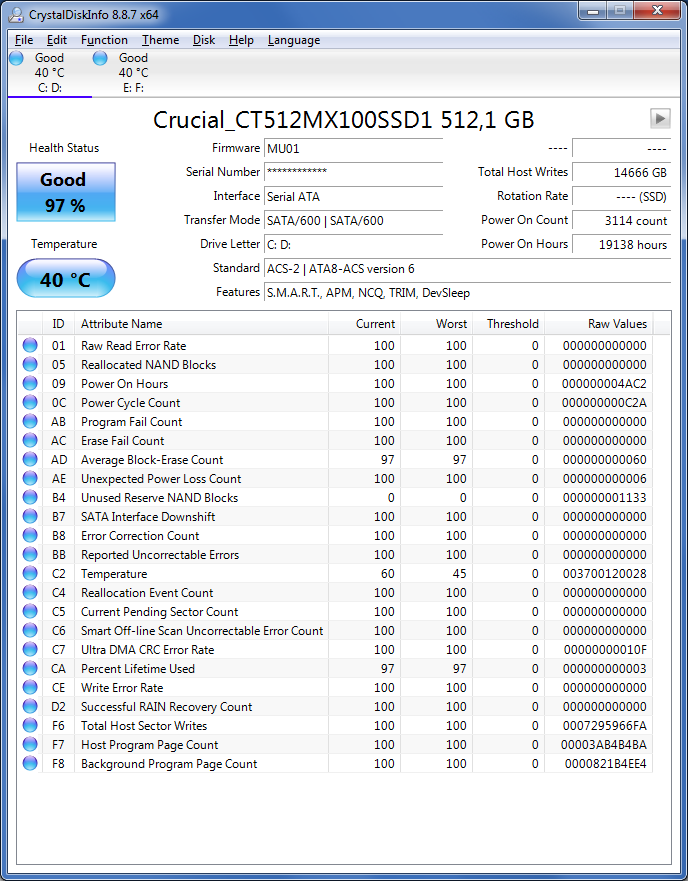Open the Language menu
The width and height of the screenshot is (688, 881).
[x=294, y=40]
